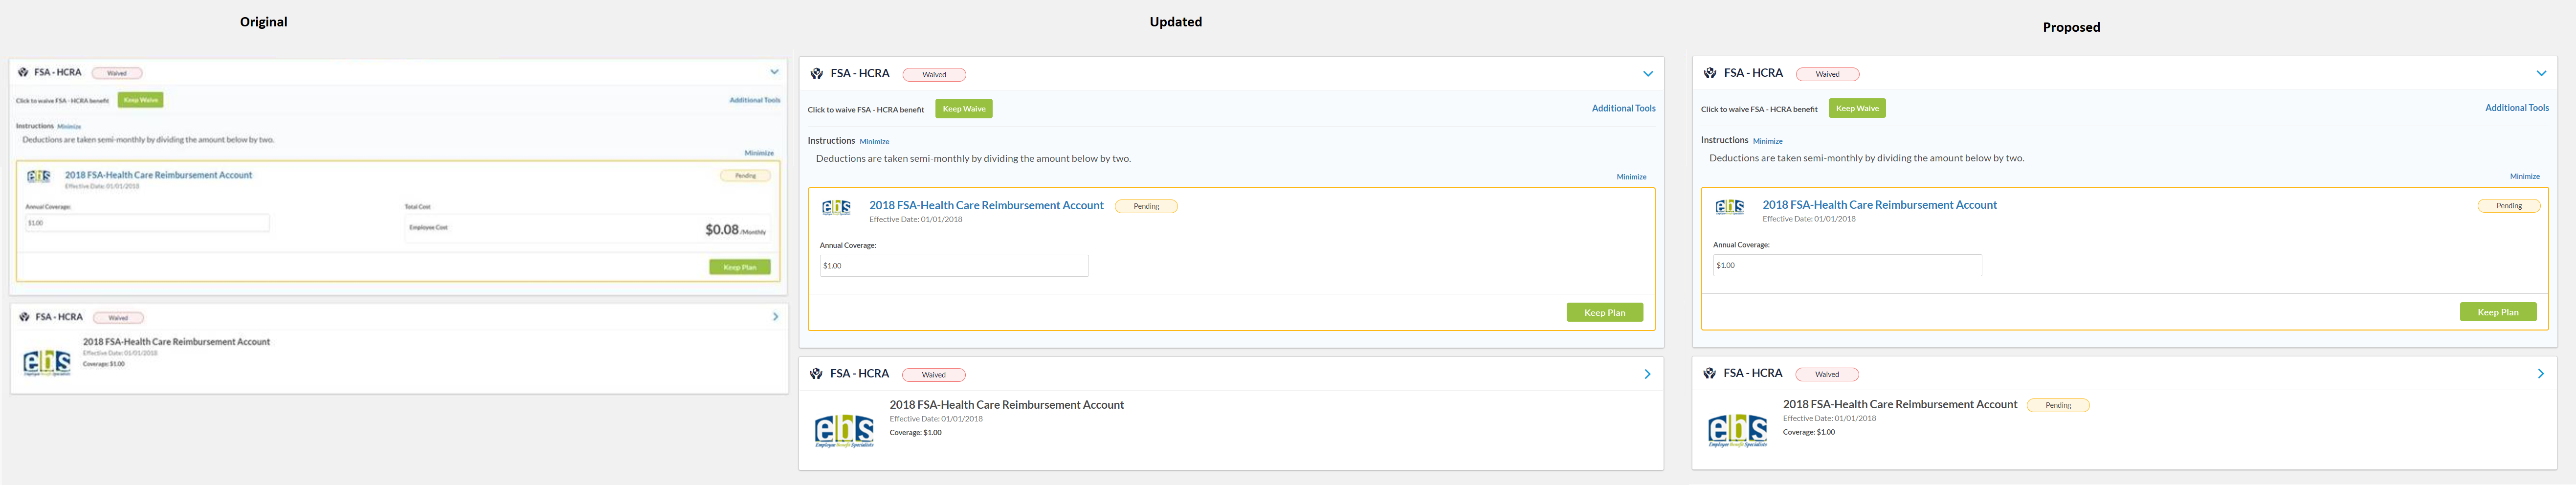
Task: Open 2018 FSA-Health Care plan link in Updated mockup
Action: [985, 205]
